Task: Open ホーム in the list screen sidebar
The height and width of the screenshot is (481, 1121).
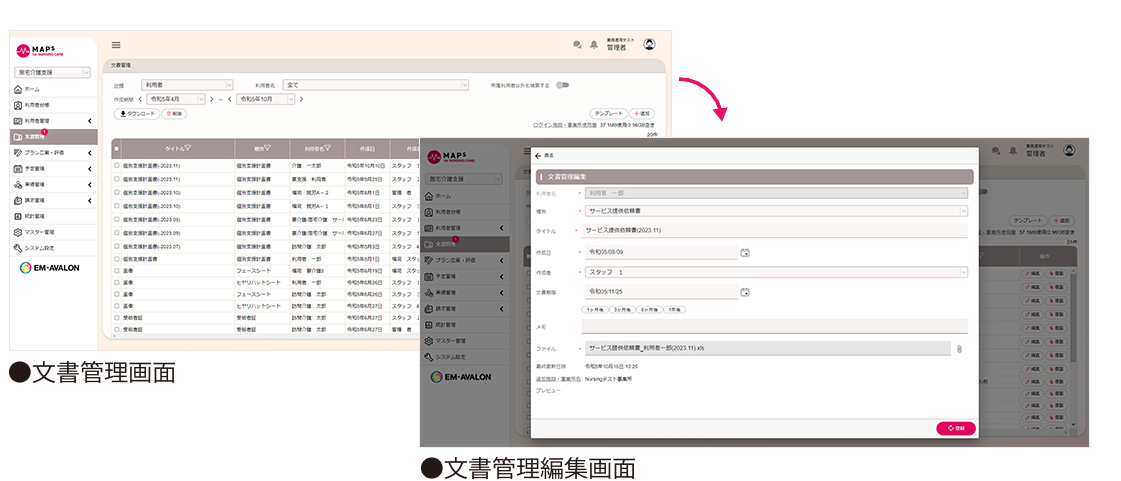Action: pos(54,89)
